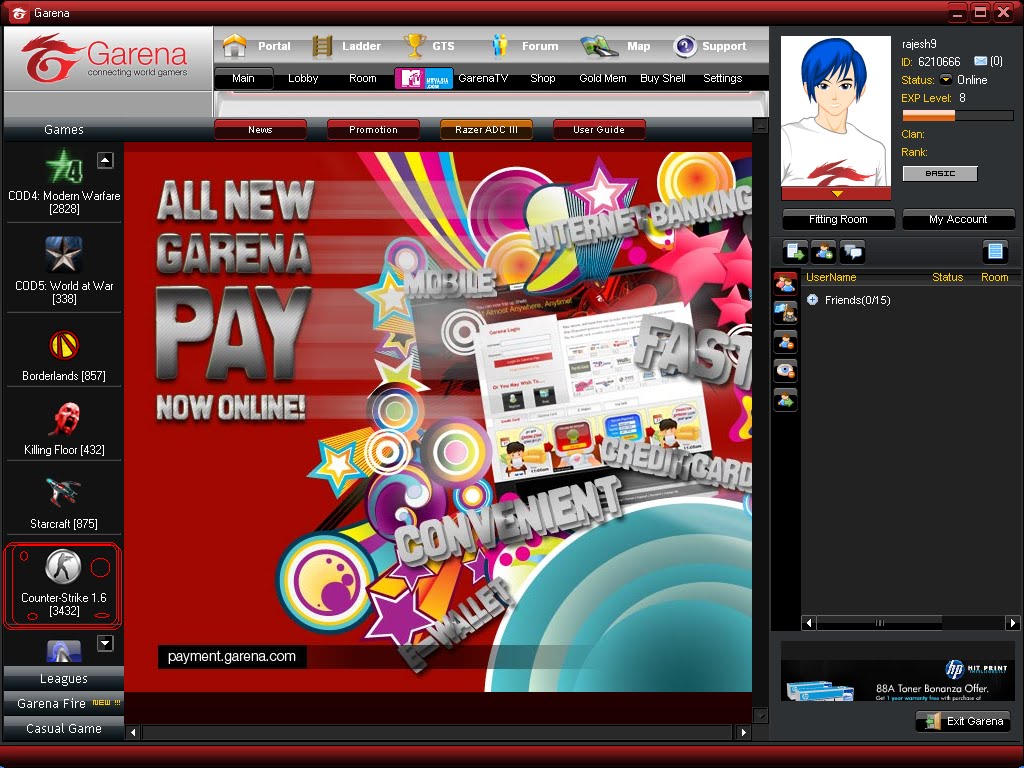Switch to the Room tab

(x=362, y=78)
